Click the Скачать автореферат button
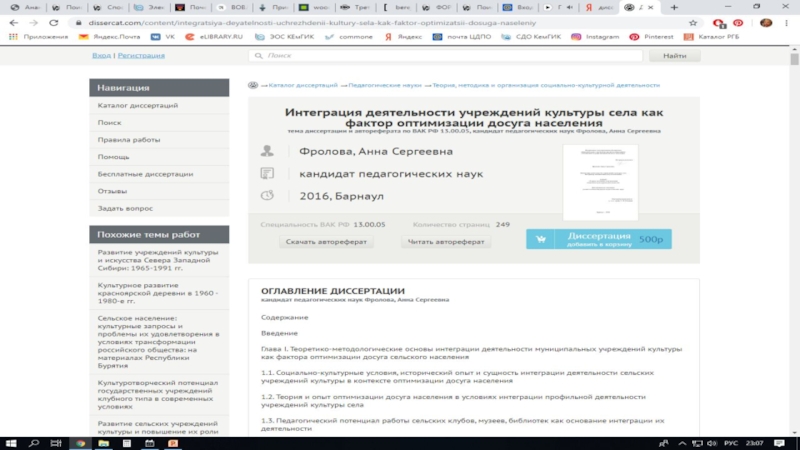Image resolution: width=800 pixels, height=450 pixels. pyautogui.click(x=327, y=242)
